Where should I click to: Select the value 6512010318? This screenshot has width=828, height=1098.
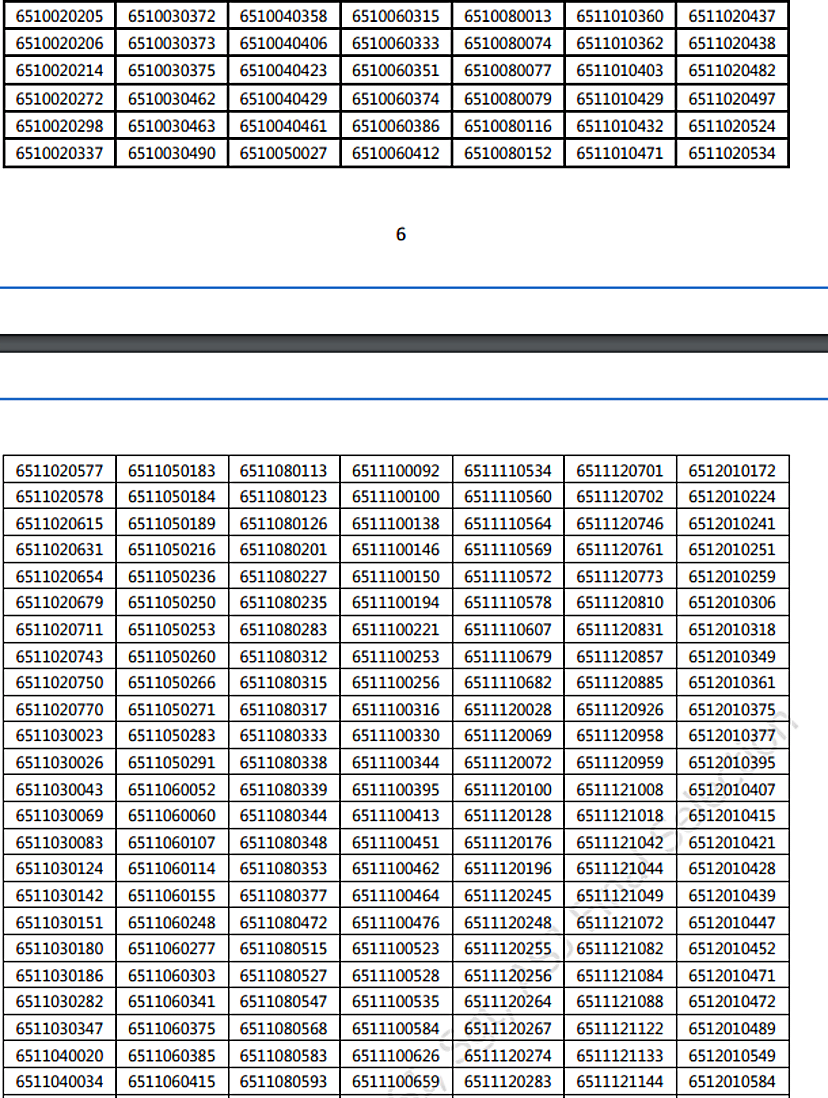pyautogui.click(x=732, y=629)
